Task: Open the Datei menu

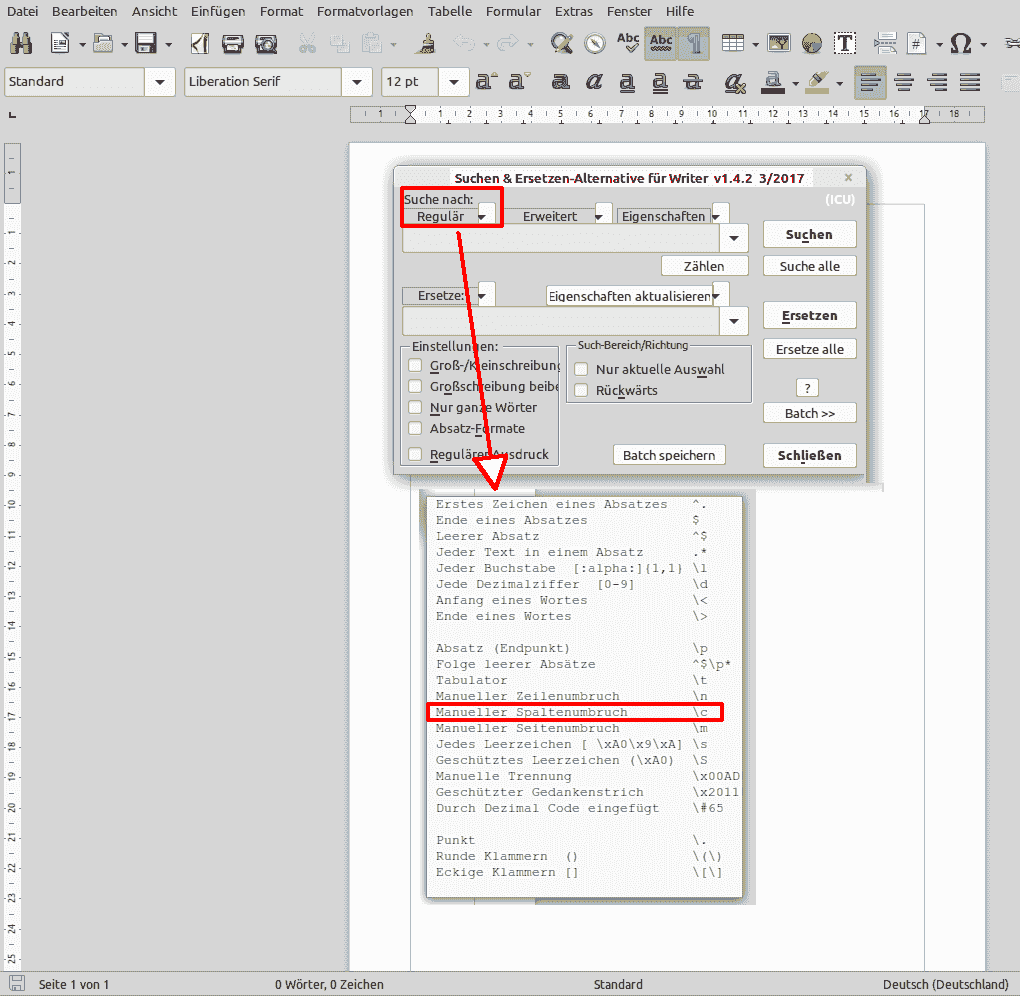Action: 22,11
